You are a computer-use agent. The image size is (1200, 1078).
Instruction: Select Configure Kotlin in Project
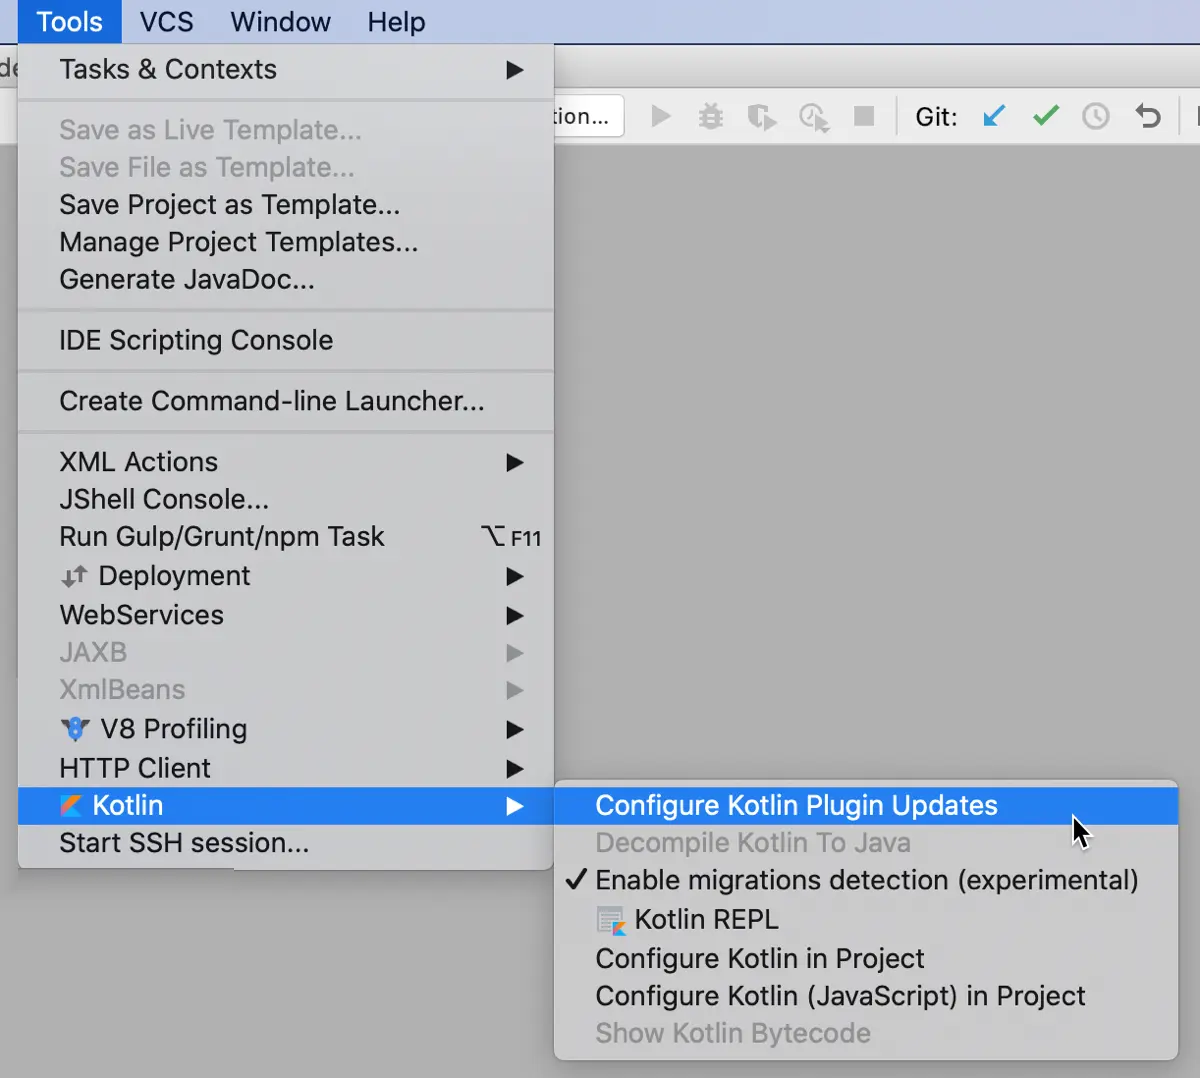[x=866, y=958]
